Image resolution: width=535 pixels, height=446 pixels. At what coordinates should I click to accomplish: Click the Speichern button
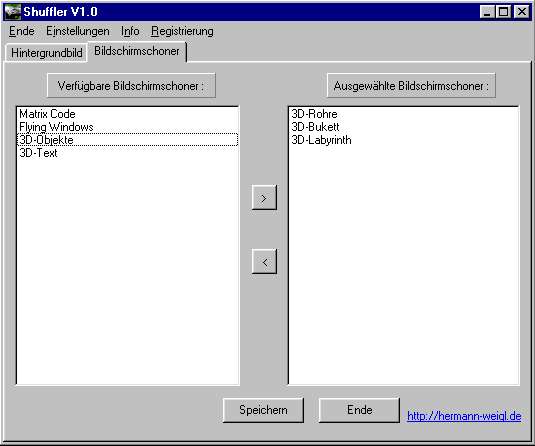tap(263, 410)
